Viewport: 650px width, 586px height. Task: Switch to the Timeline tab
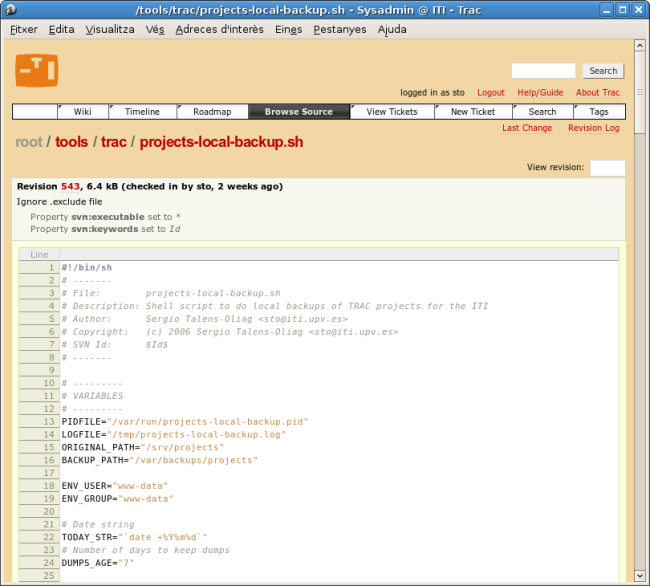(x=141, y=112)
